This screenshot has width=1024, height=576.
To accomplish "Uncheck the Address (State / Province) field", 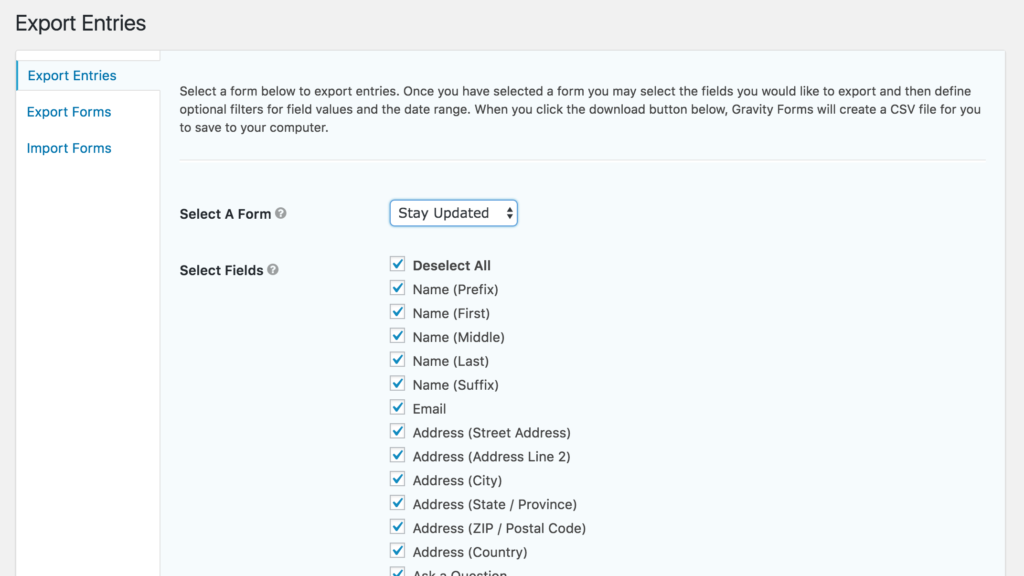I will point(398,504).
